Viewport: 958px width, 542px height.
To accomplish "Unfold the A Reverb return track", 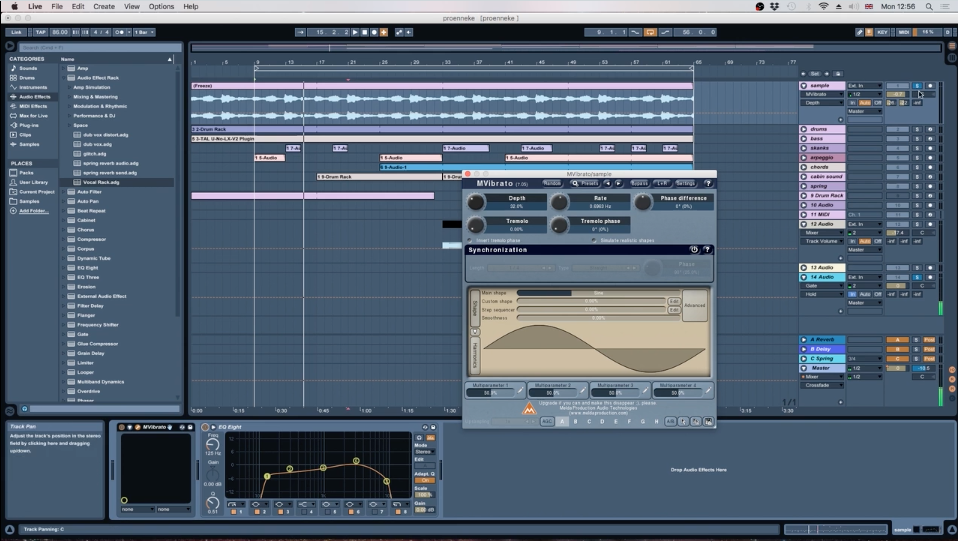I will (x=804, y=340).
